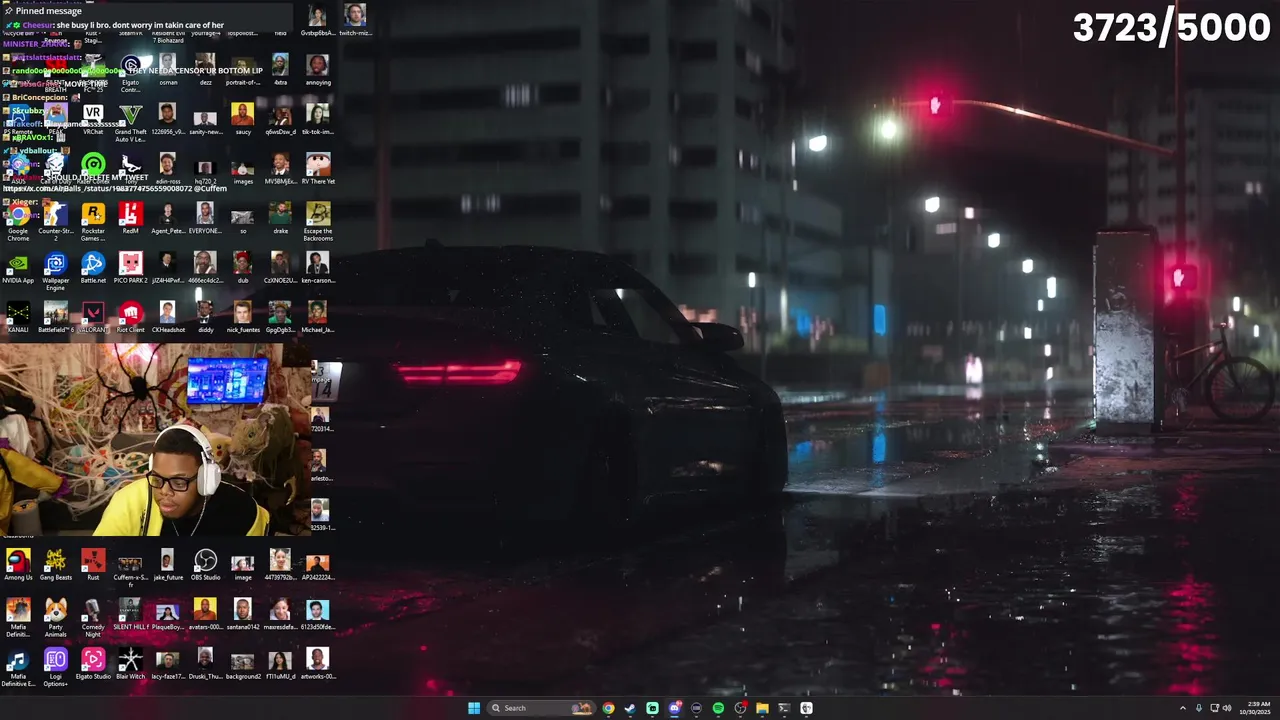
Task: Select the Blair Witch desktop icon
Action: click(x=130, y=664)
